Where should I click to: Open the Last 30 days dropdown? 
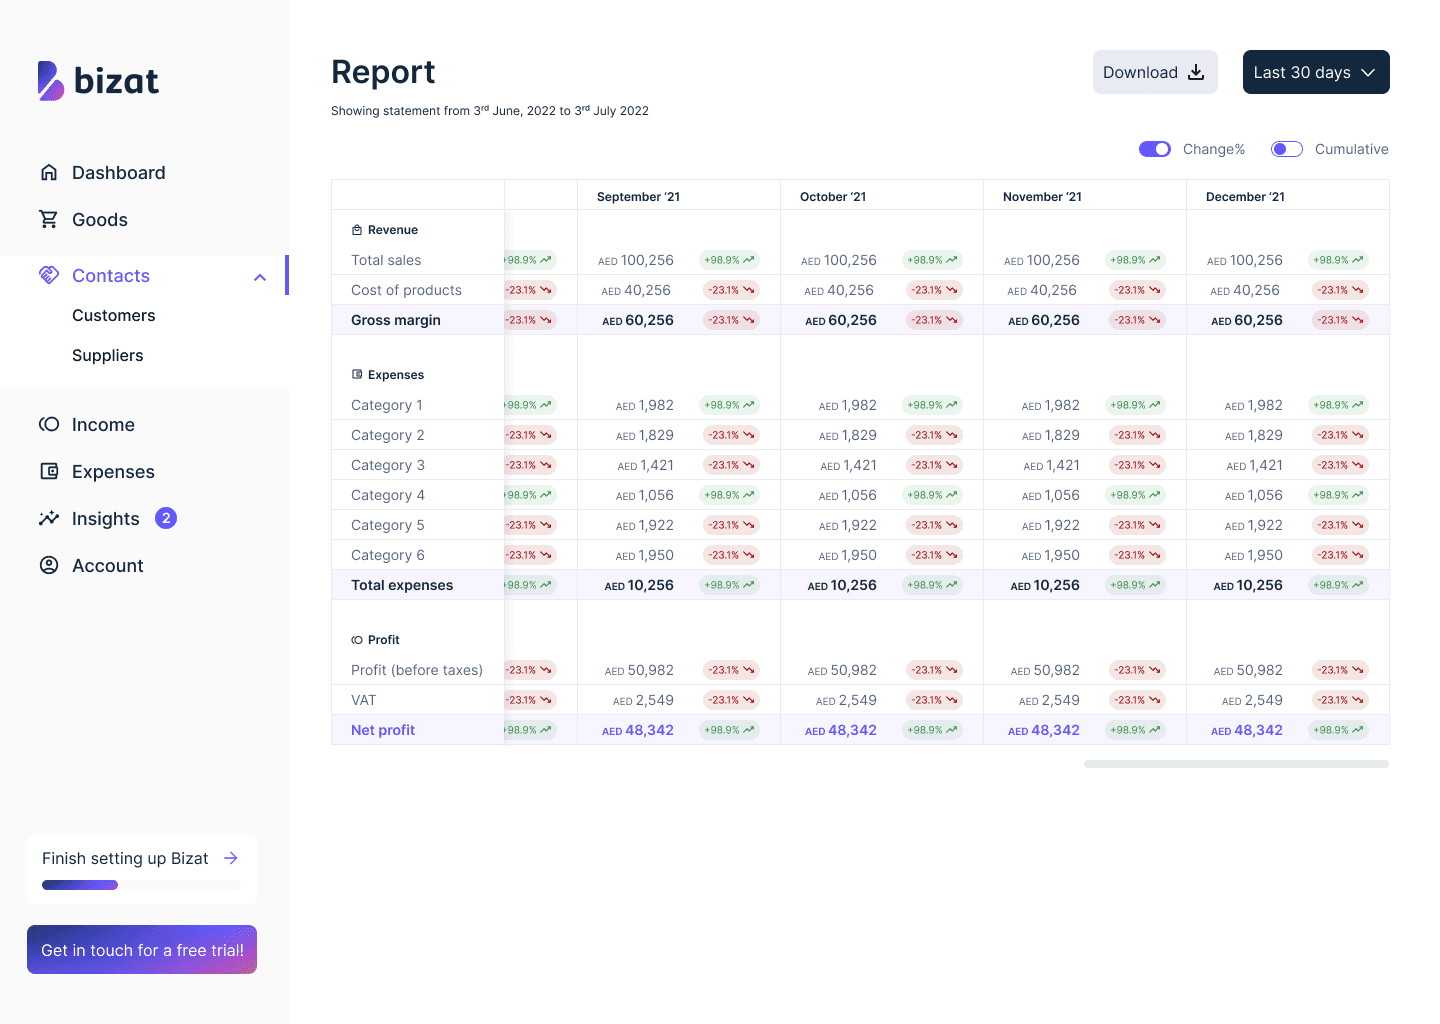click(x=1316, y=72)
